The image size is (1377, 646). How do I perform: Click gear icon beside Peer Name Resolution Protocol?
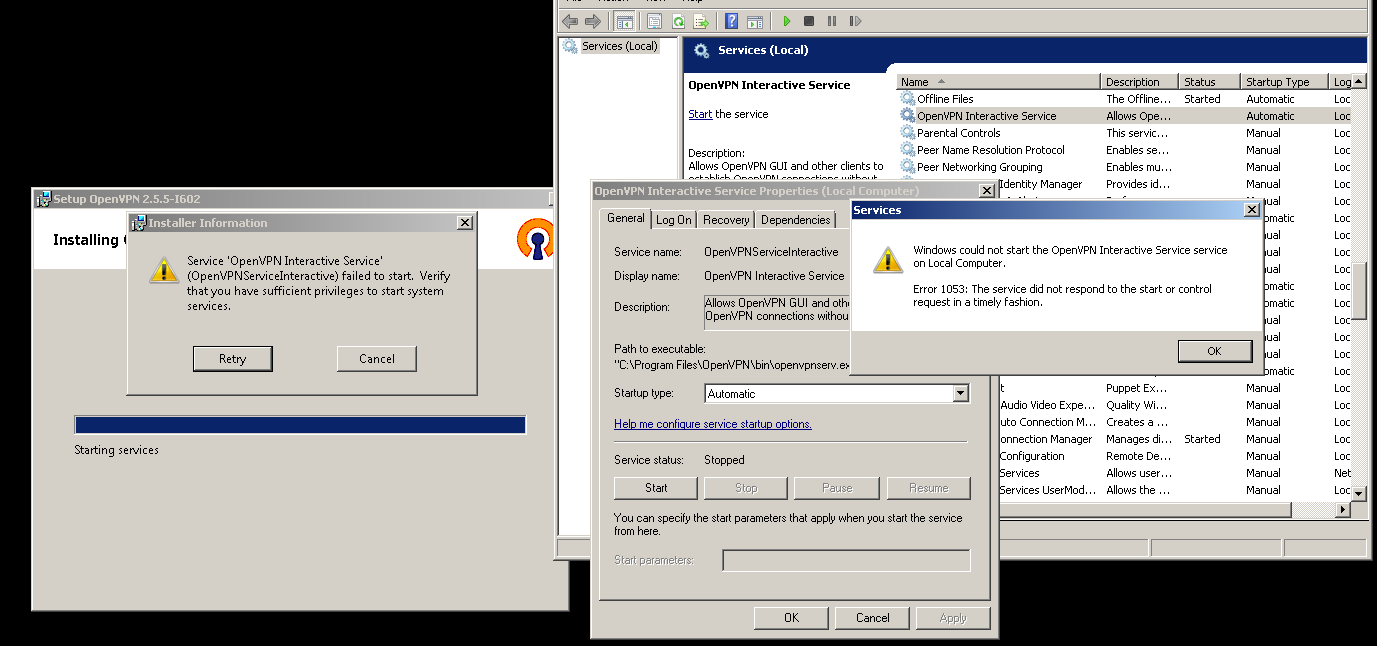coord(908,150)
